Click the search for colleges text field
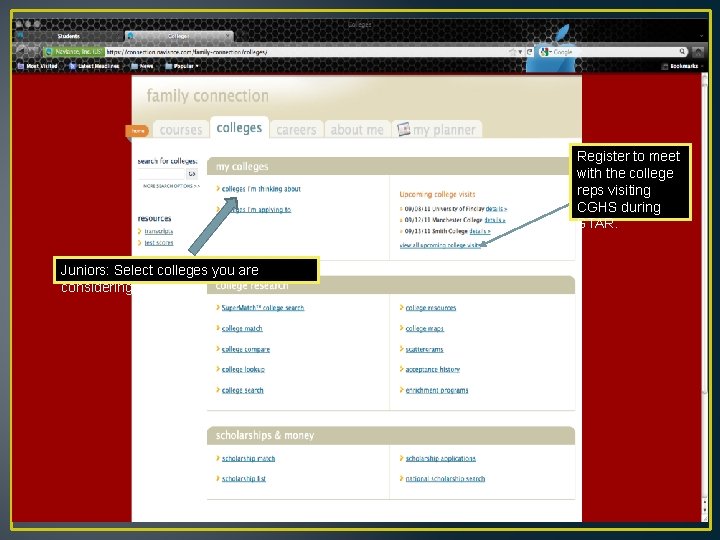The height and width of the screenshot is (540, 720). point(161,174)
